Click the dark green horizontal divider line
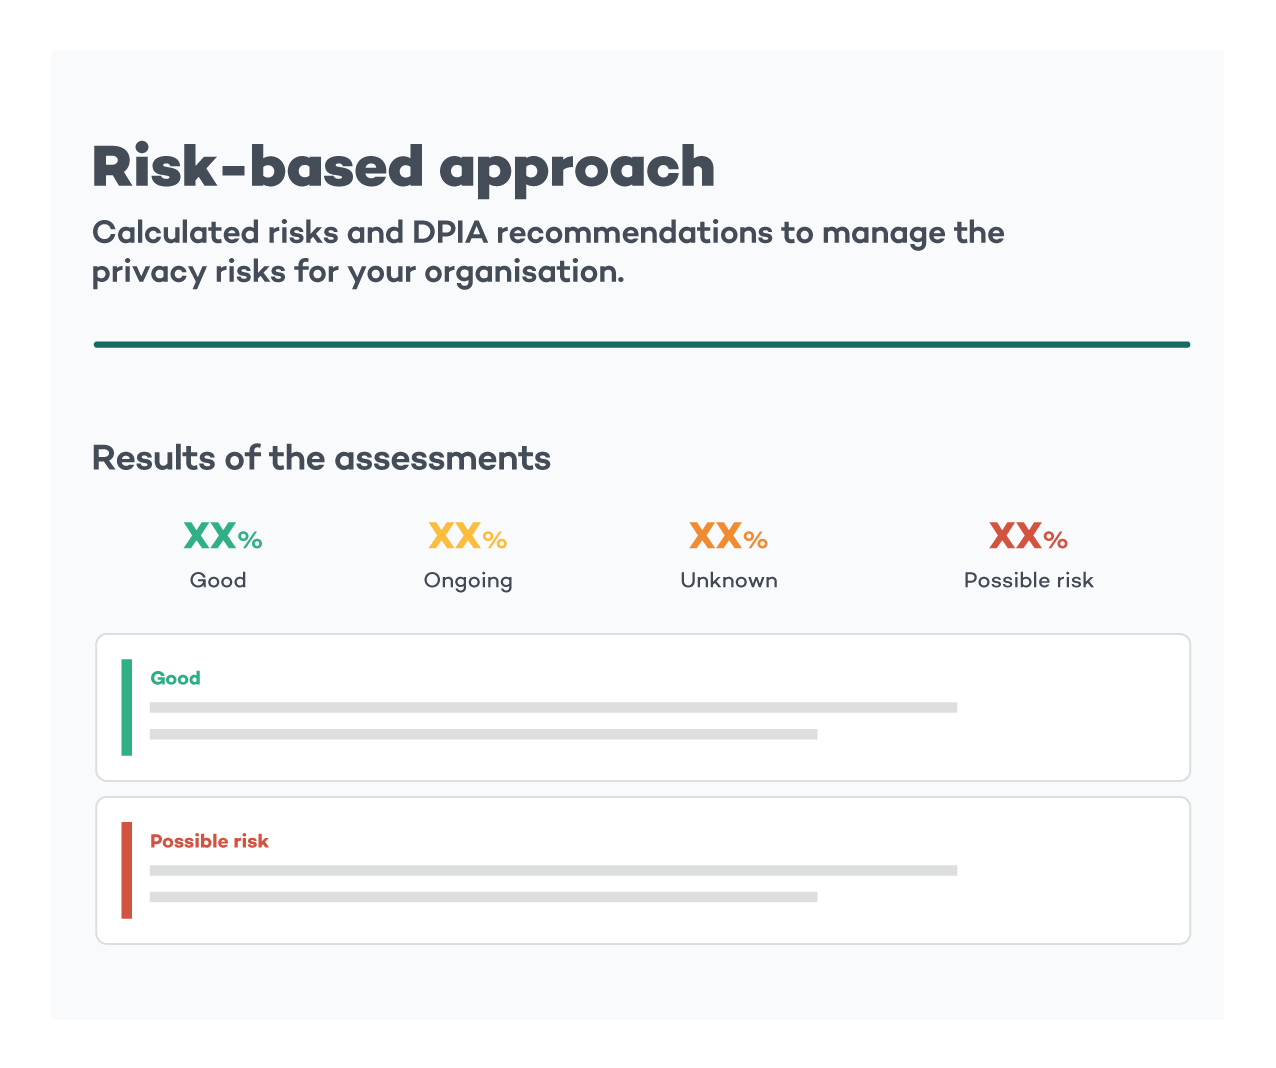1276x1068 pixels. 641,344
